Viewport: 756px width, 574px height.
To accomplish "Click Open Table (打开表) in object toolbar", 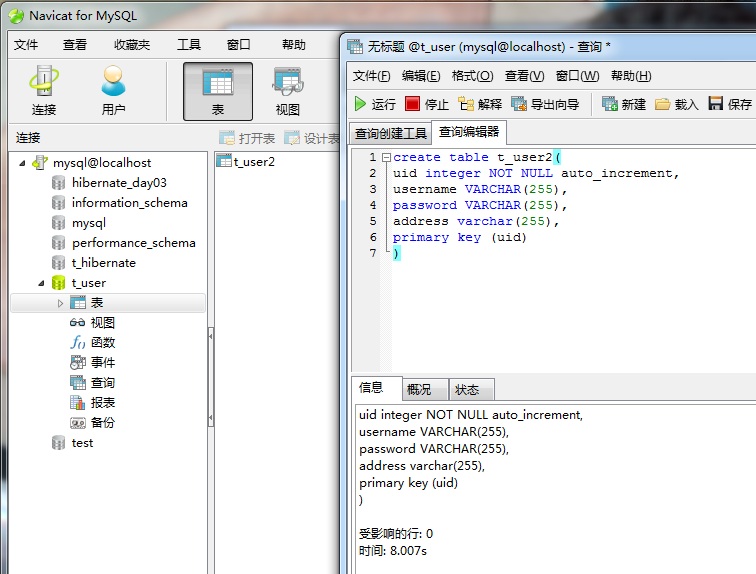I will (247, 138).
